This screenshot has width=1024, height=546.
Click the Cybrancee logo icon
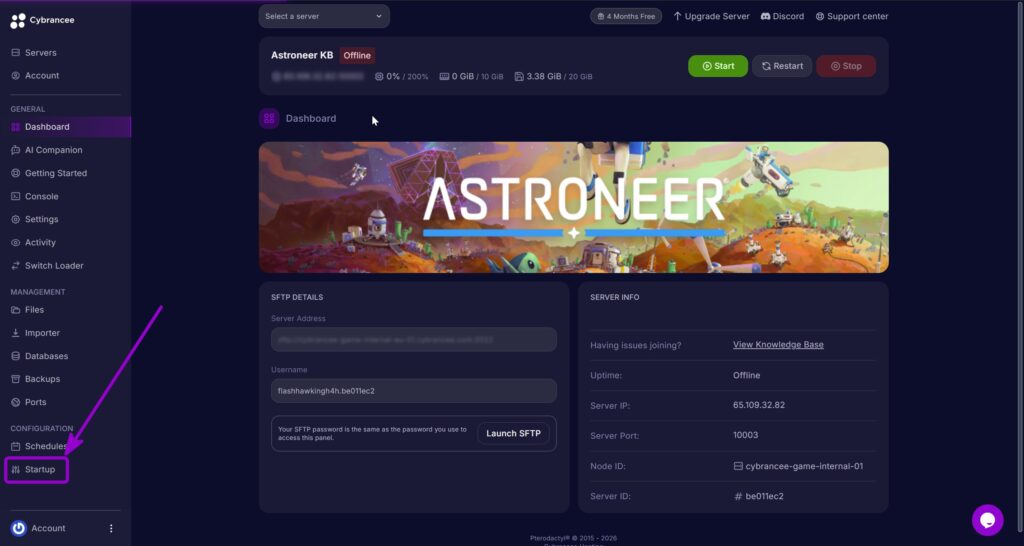point(18,21)
